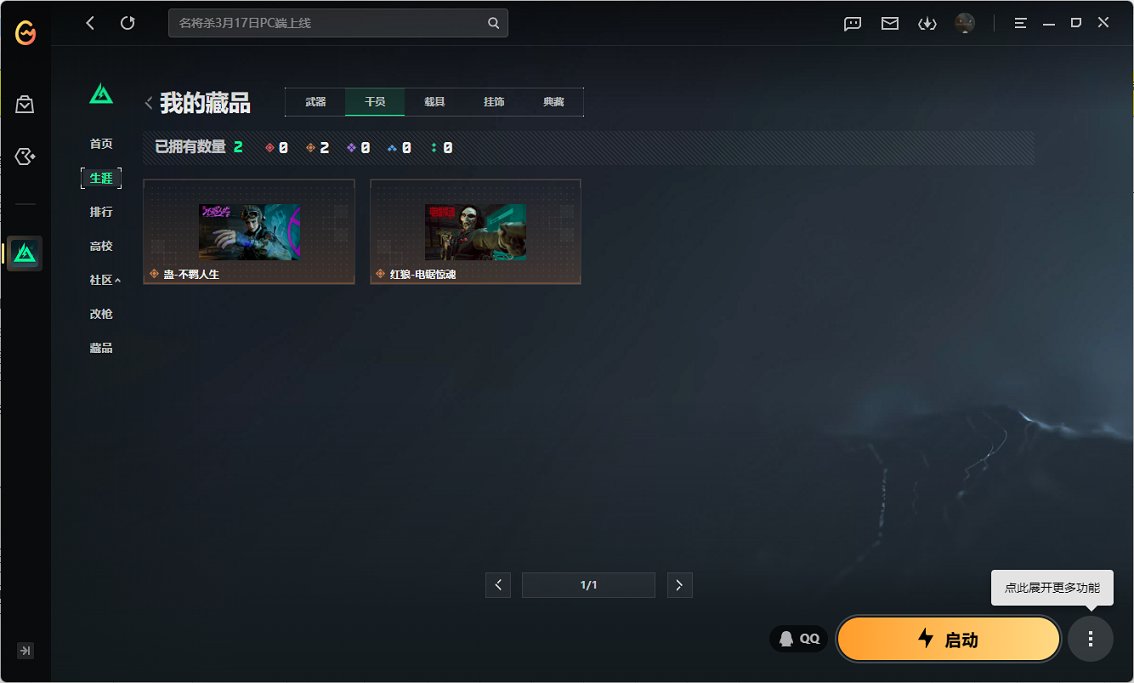The height and width of the screenshot is (683, 1134).
Task: Toggle the red rarity filter
Action: pyautogui.click(x=272, y=147)
